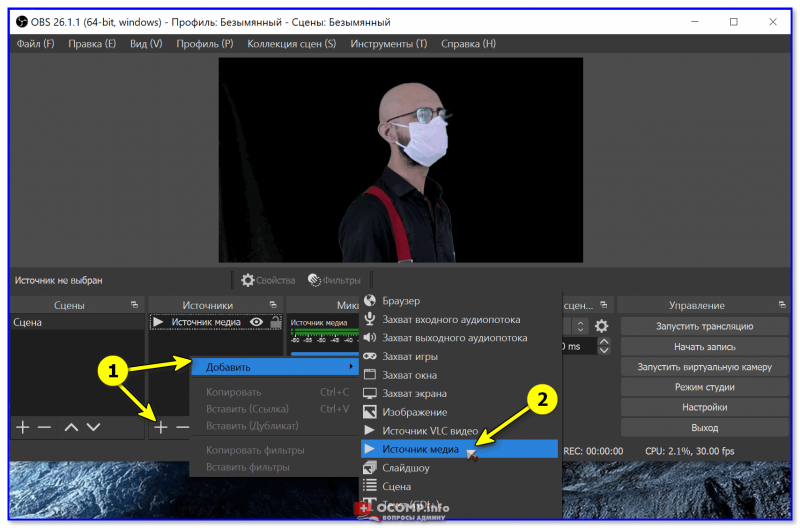Open the Правка (E) menu
The height and width of the screenshot is (528, 800).
click(x=92, y=44)
